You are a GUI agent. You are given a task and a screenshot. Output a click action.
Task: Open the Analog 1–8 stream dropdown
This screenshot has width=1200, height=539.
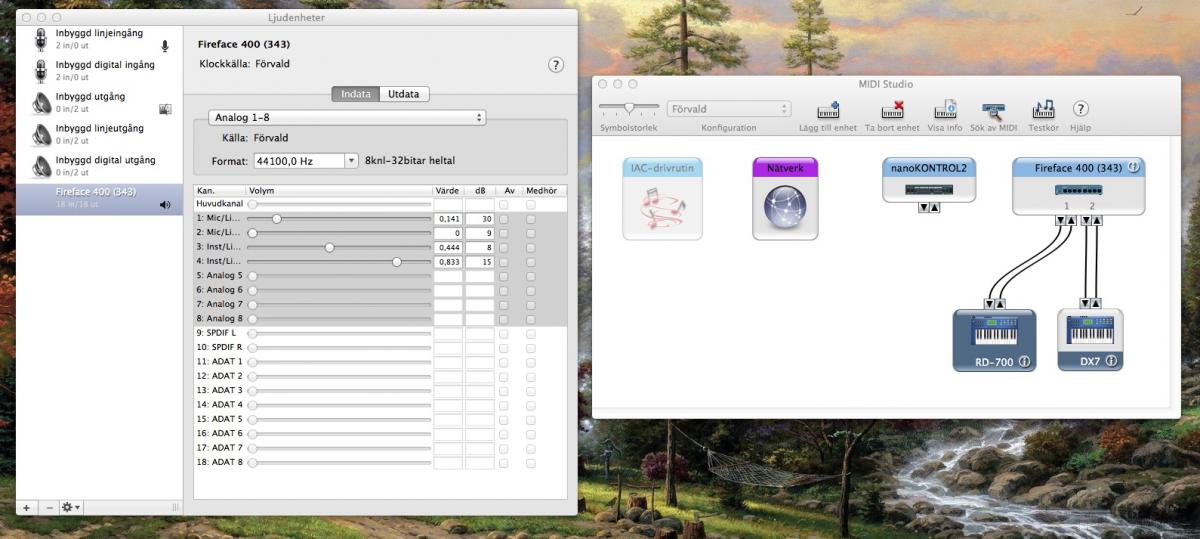click(x=346, y=117)
